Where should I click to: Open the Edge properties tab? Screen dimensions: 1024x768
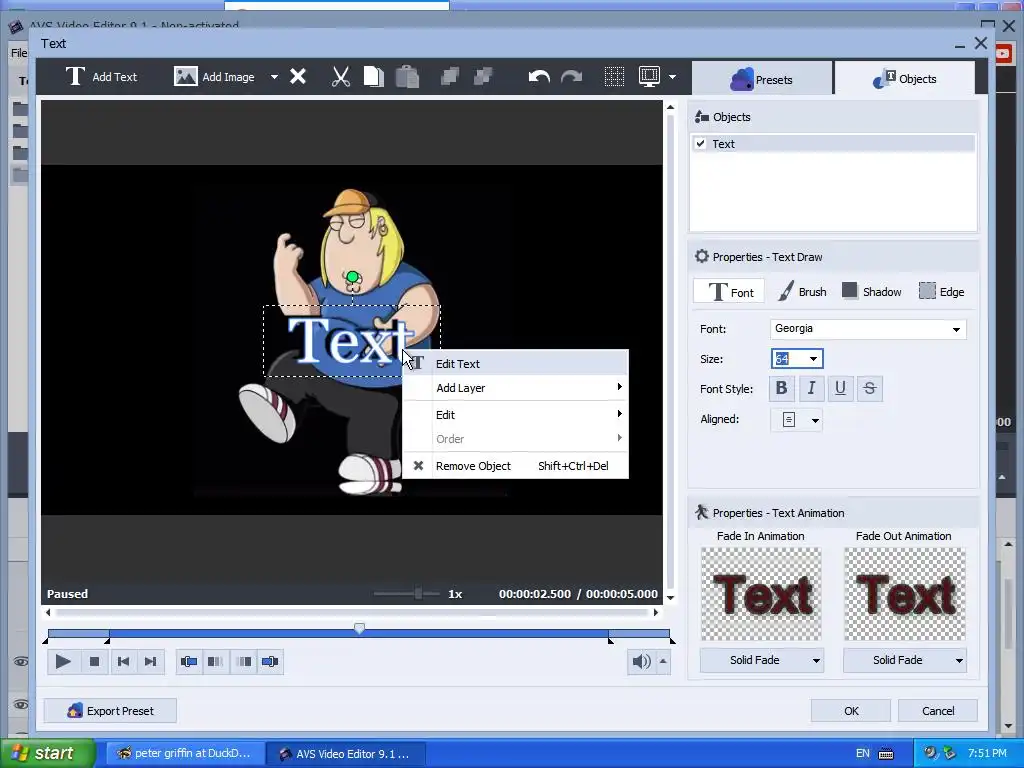(x=941, y=291)
